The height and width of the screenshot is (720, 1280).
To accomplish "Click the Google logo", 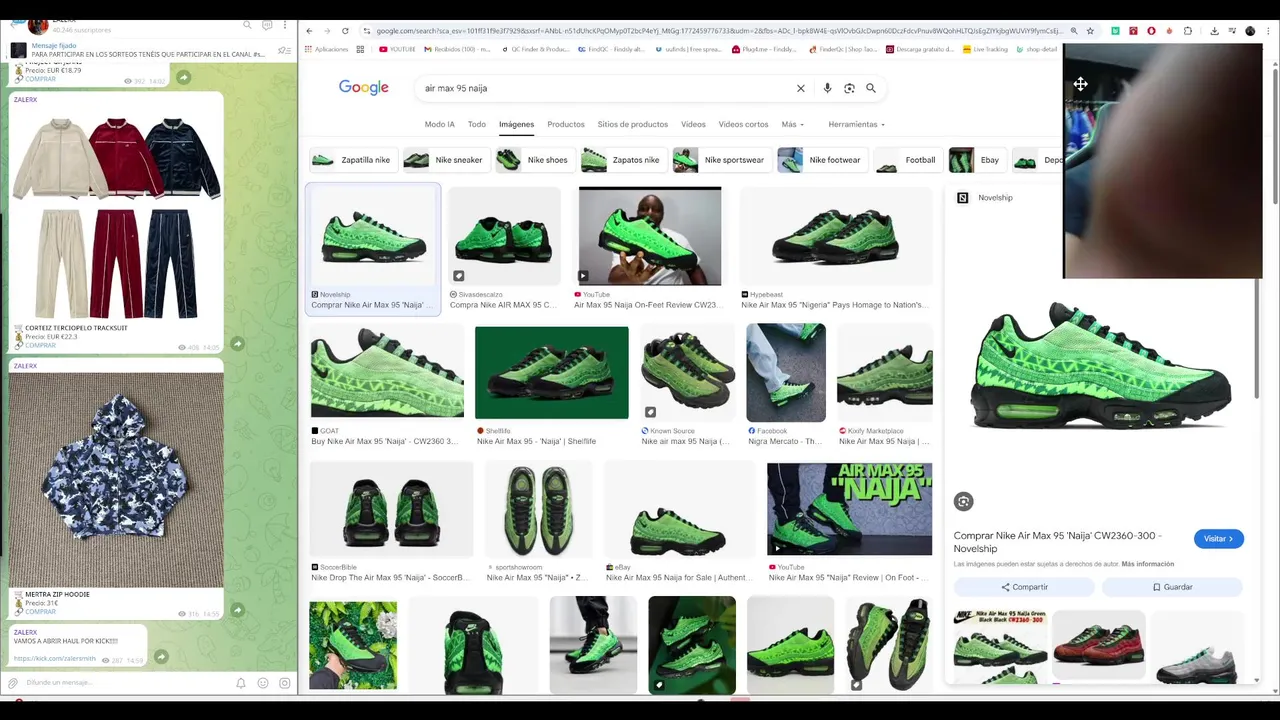I will (x=363, y=88).
